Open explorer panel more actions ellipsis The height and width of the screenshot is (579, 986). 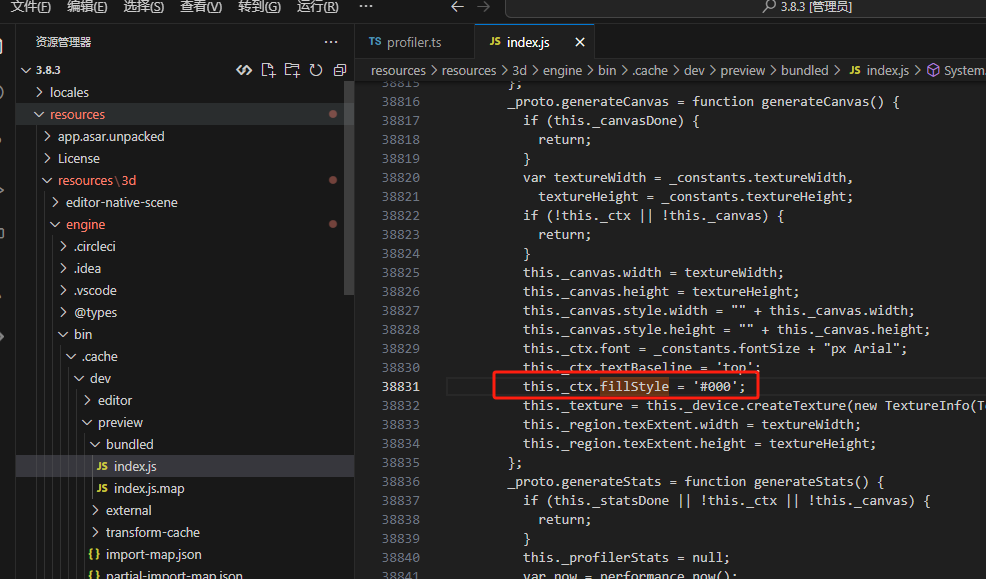pyautogui.click(x=331, y=42)
